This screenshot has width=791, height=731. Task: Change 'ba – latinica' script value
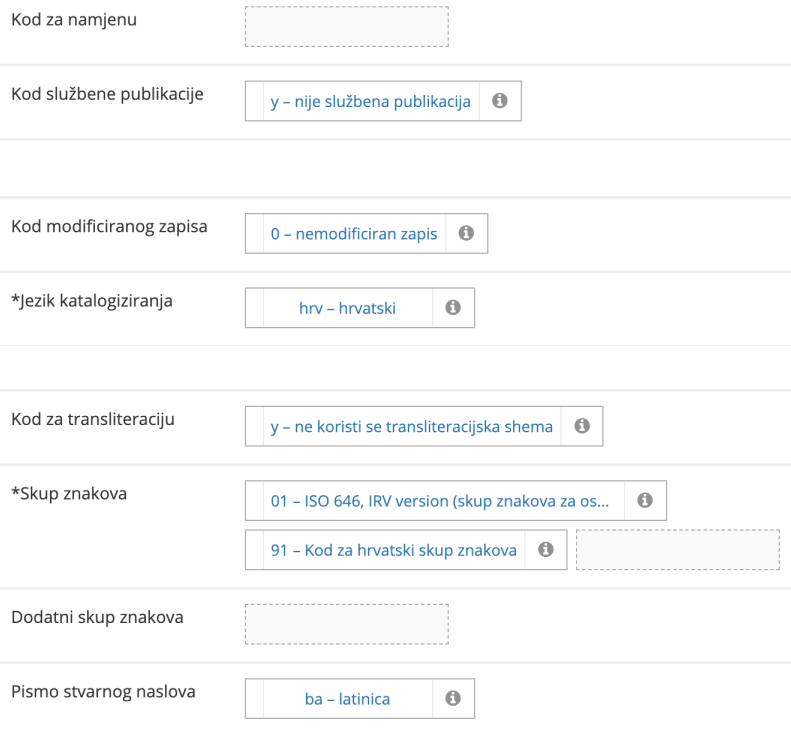tap(347, 700)
